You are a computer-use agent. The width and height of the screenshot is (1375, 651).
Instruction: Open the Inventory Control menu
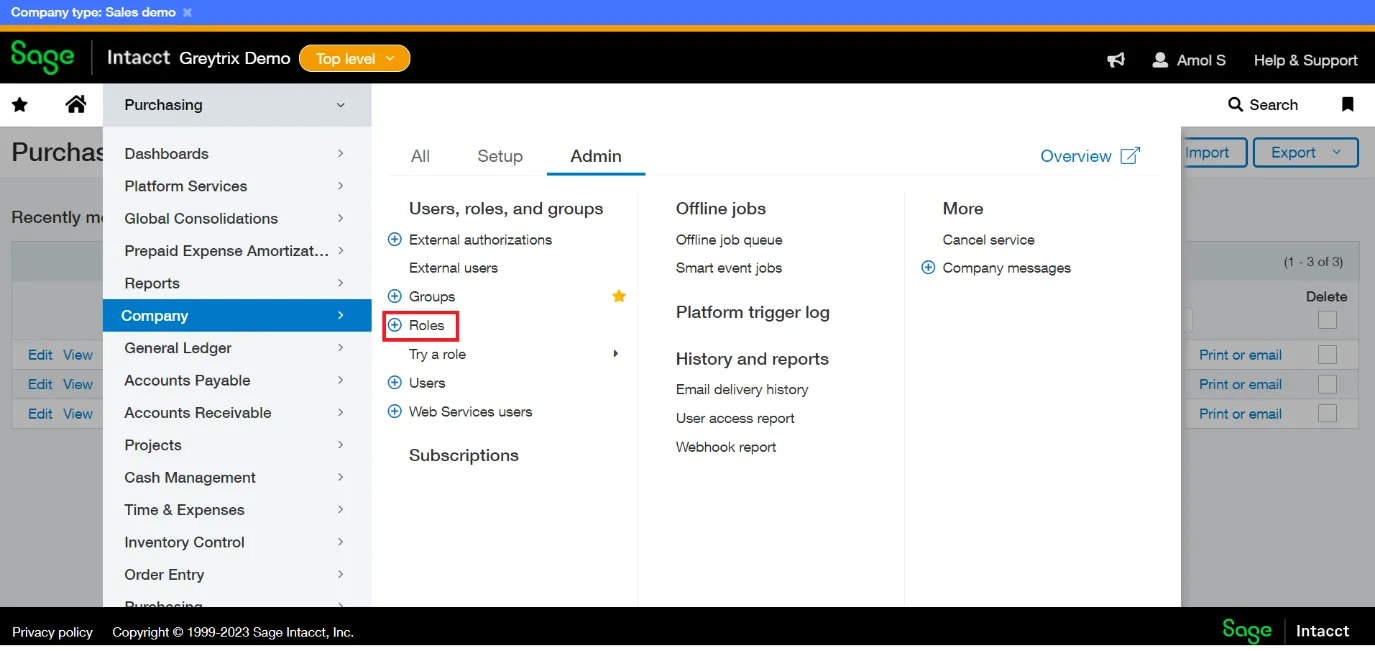[x=237, y=542]
